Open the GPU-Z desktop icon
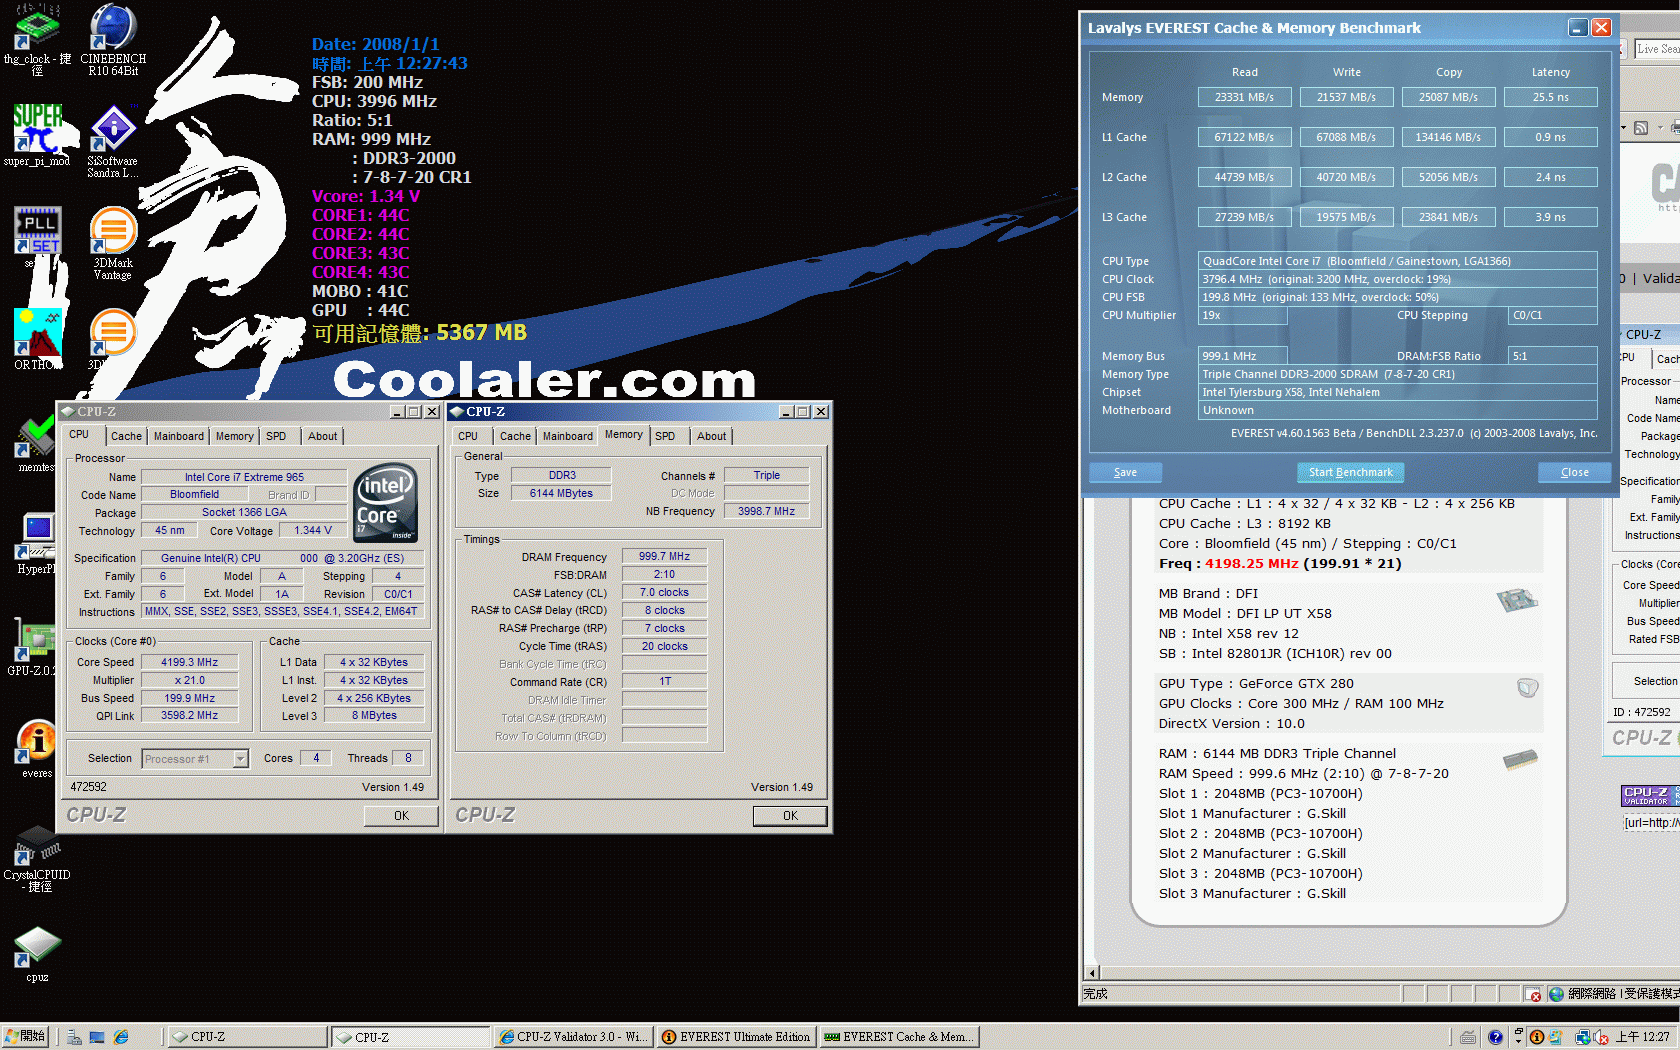1680x1050 pixels. point(32,645)
